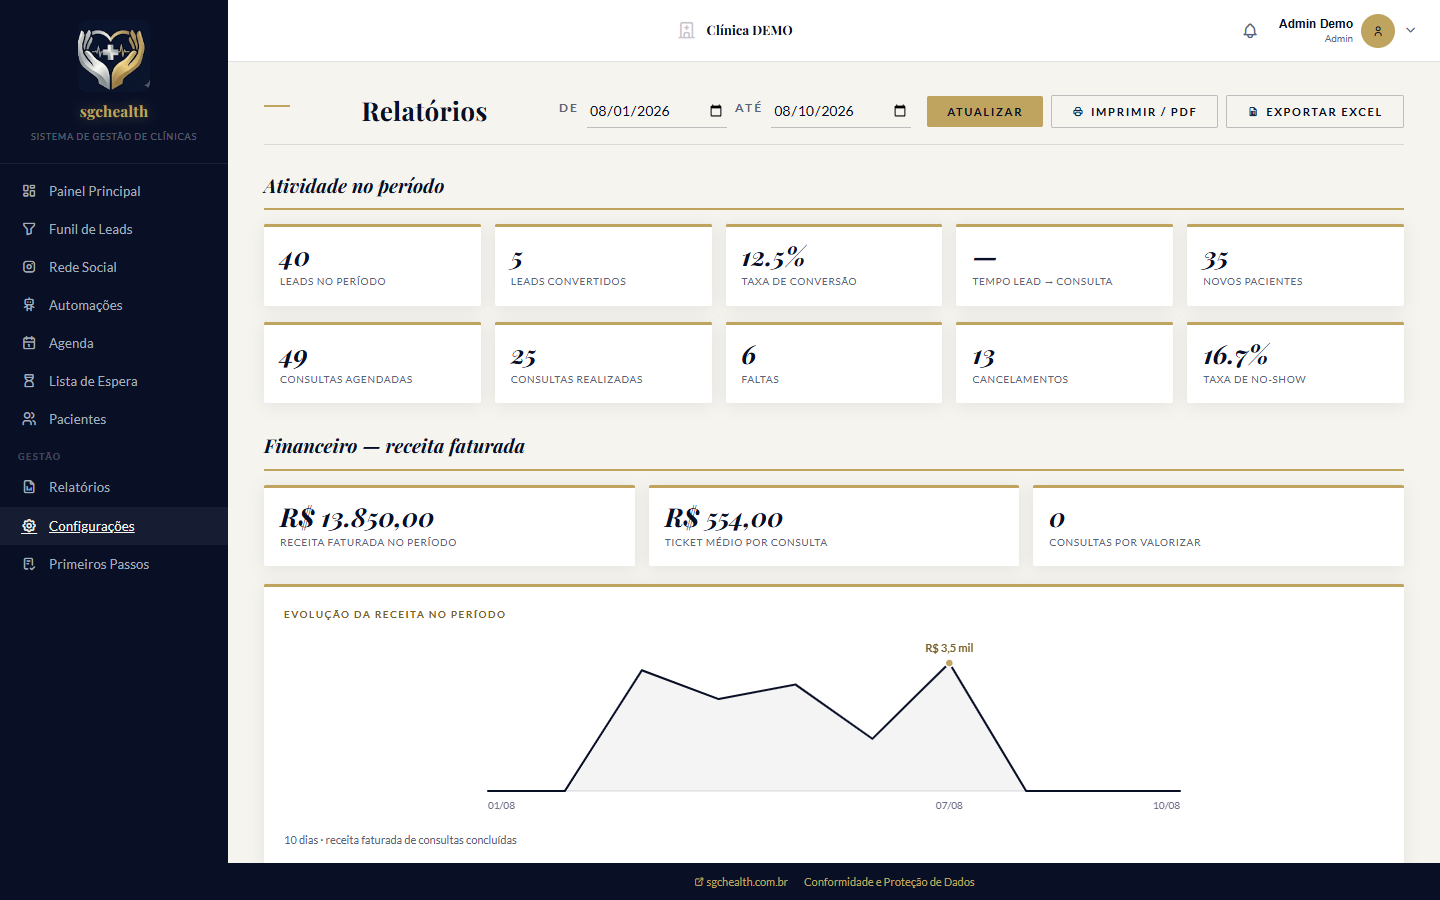Click IMPRIMIR / PDF button

pyautogui.click(x=1134, y=112)
